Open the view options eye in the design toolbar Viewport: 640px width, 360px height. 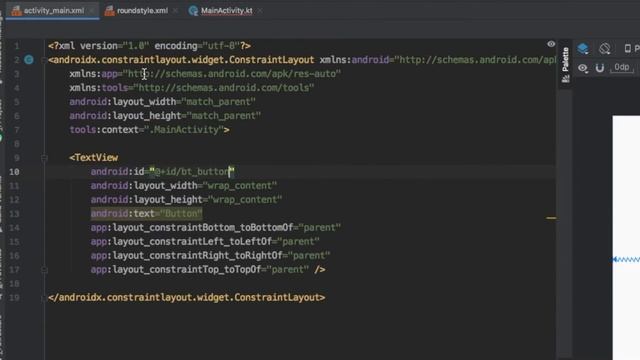click(583, 68)
